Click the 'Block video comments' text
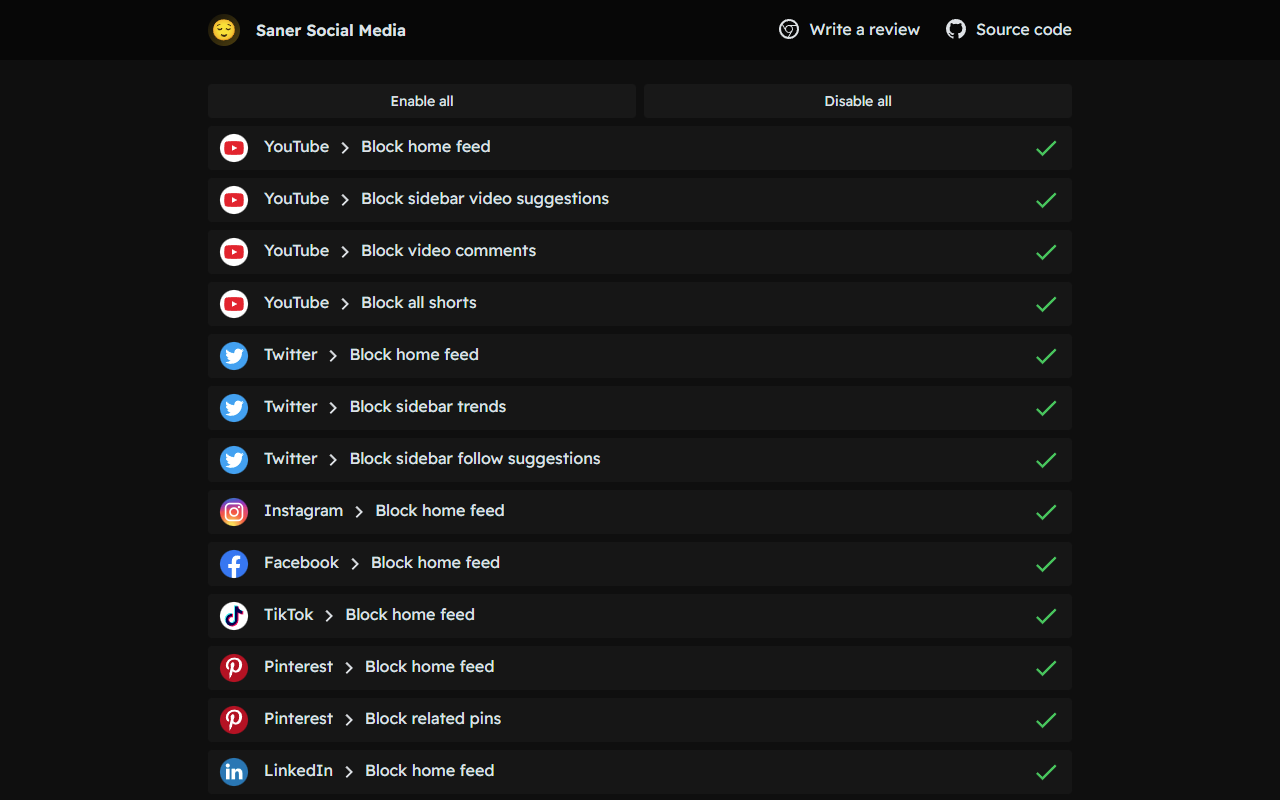The height and width of the screenshot is (800, 1280). click(448, 251)
